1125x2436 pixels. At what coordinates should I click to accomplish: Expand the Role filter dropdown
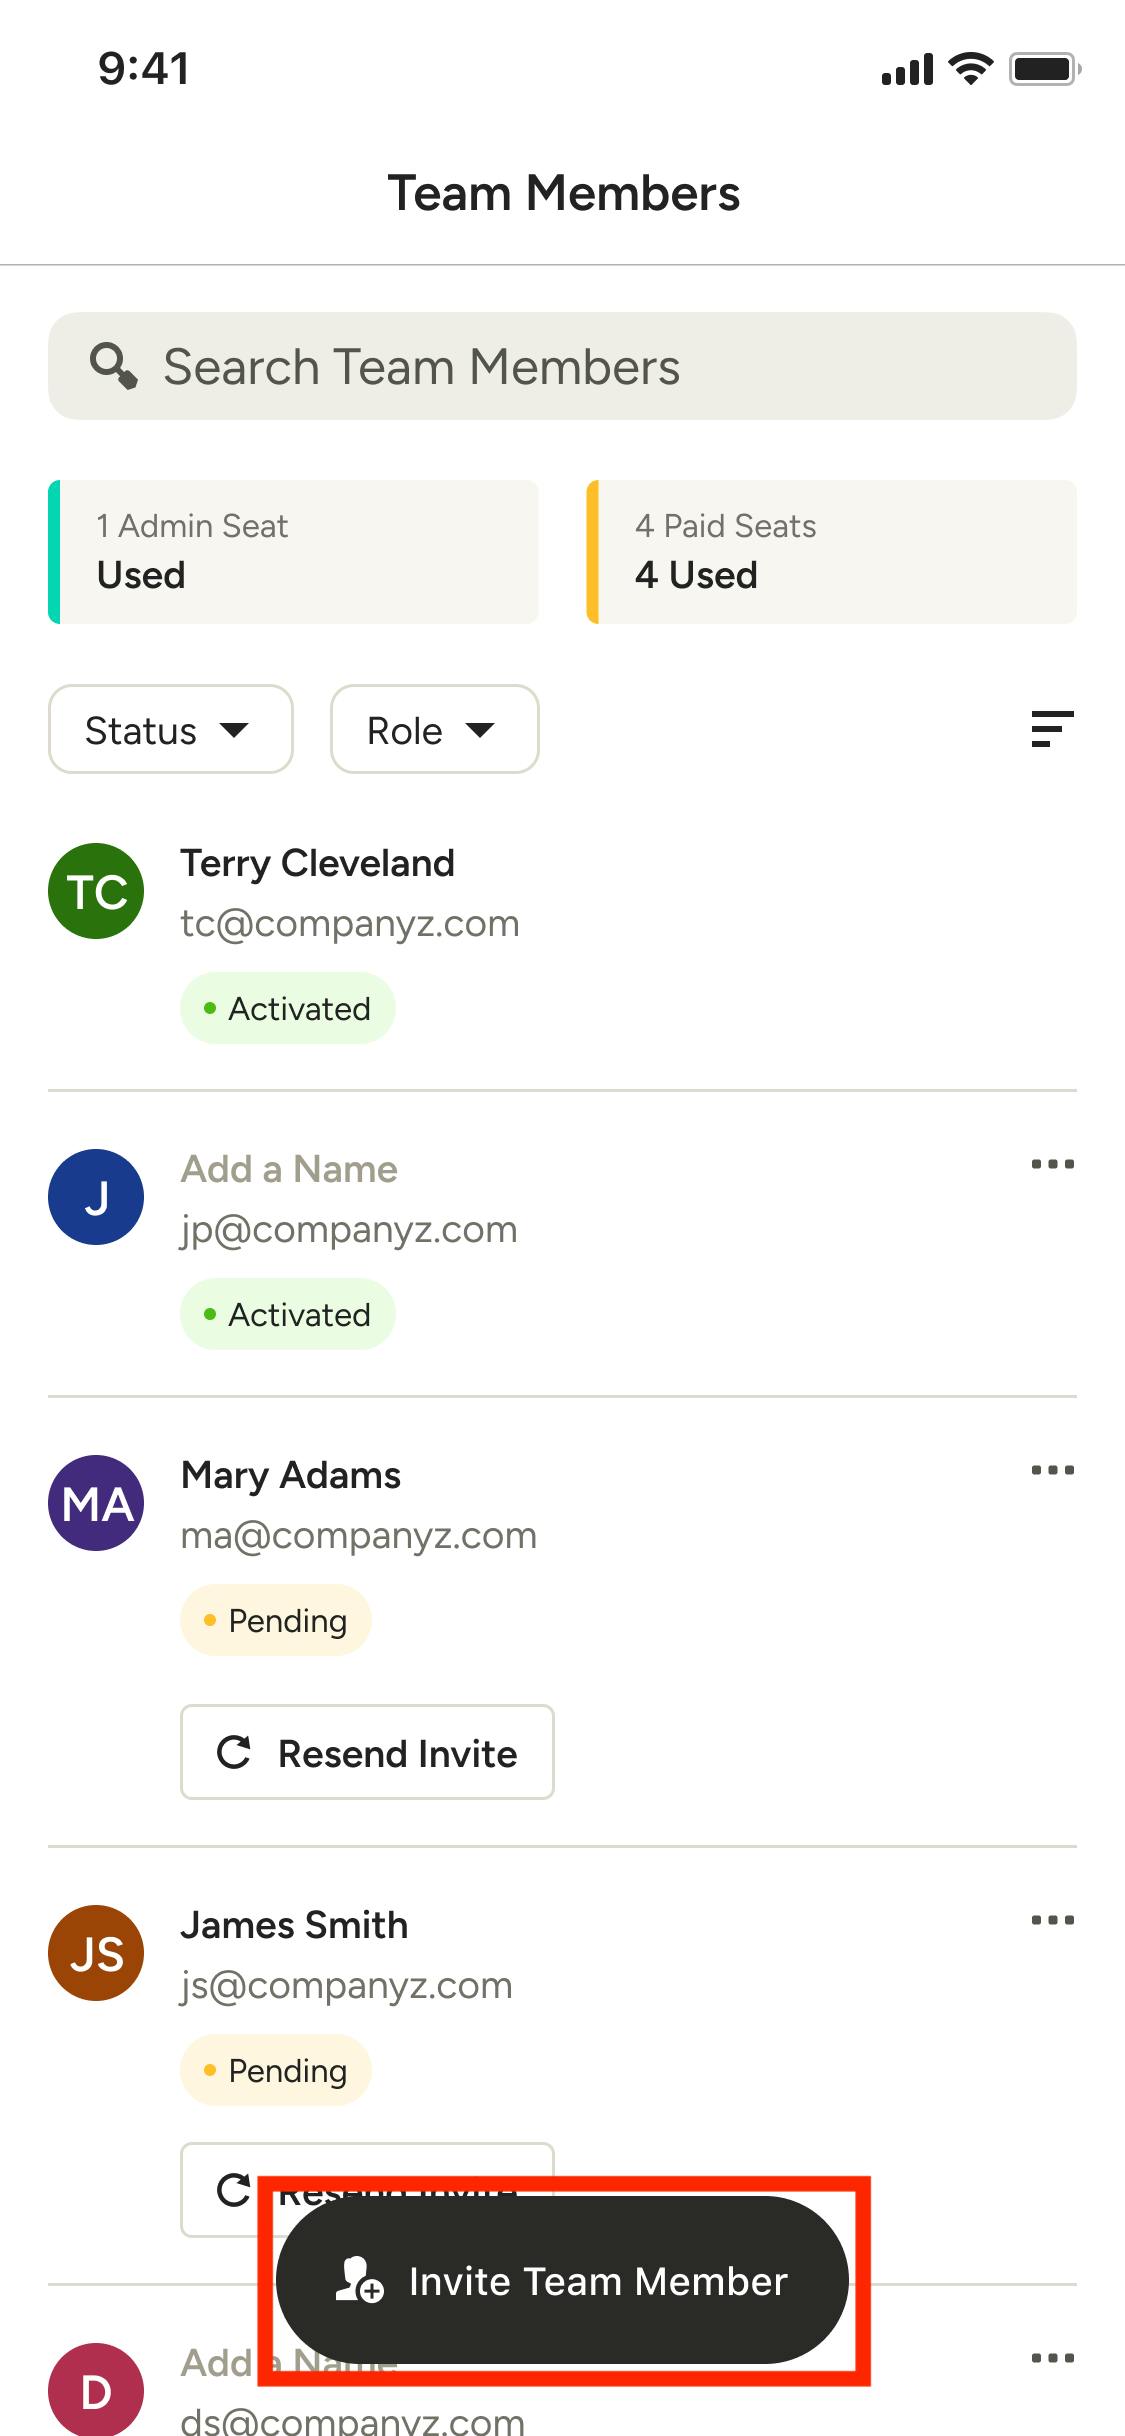(434, 729)
